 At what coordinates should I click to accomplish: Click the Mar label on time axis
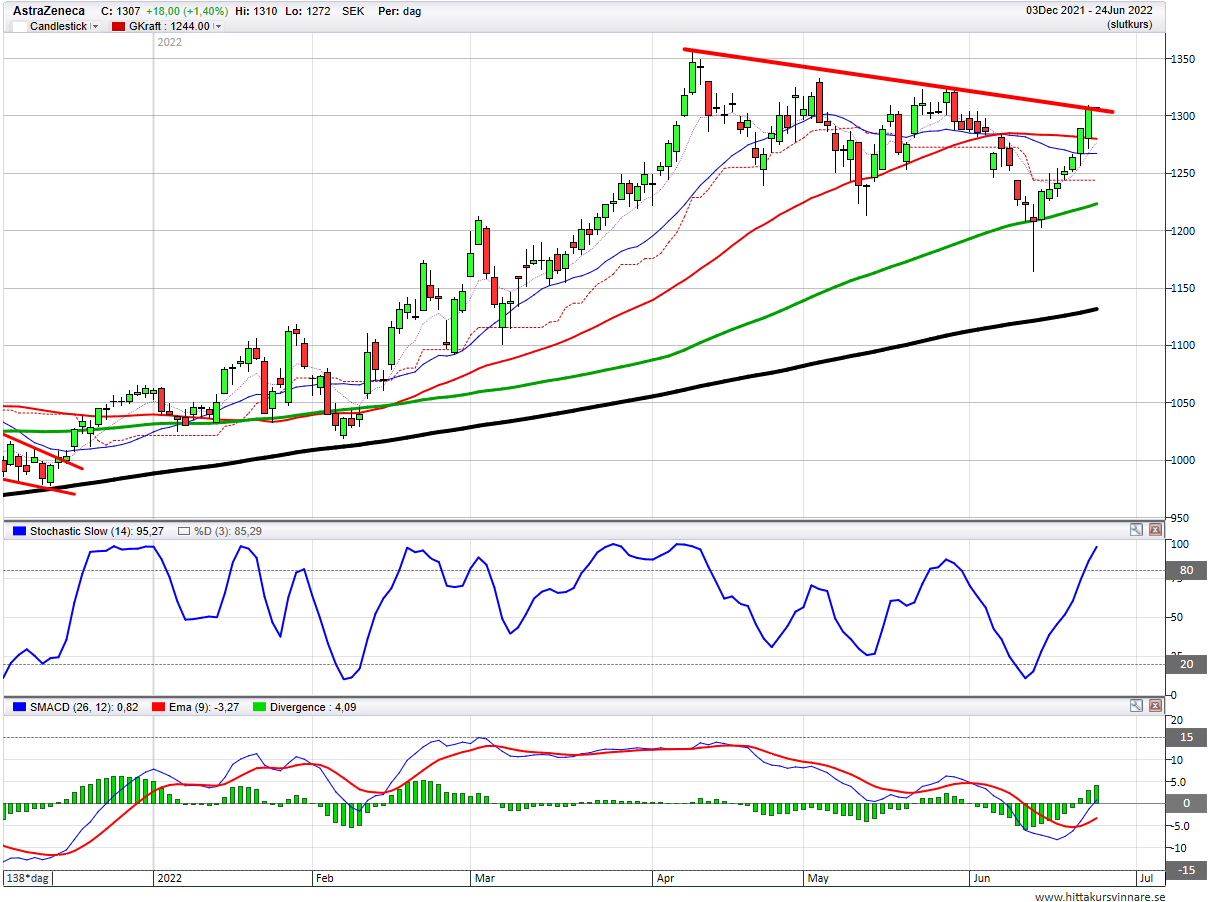tap(485, 878)
